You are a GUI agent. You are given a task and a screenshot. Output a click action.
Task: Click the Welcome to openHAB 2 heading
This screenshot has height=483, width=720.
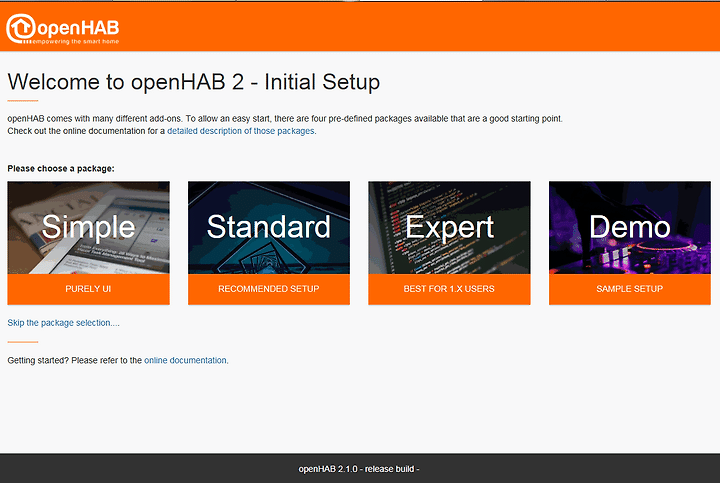194,82
